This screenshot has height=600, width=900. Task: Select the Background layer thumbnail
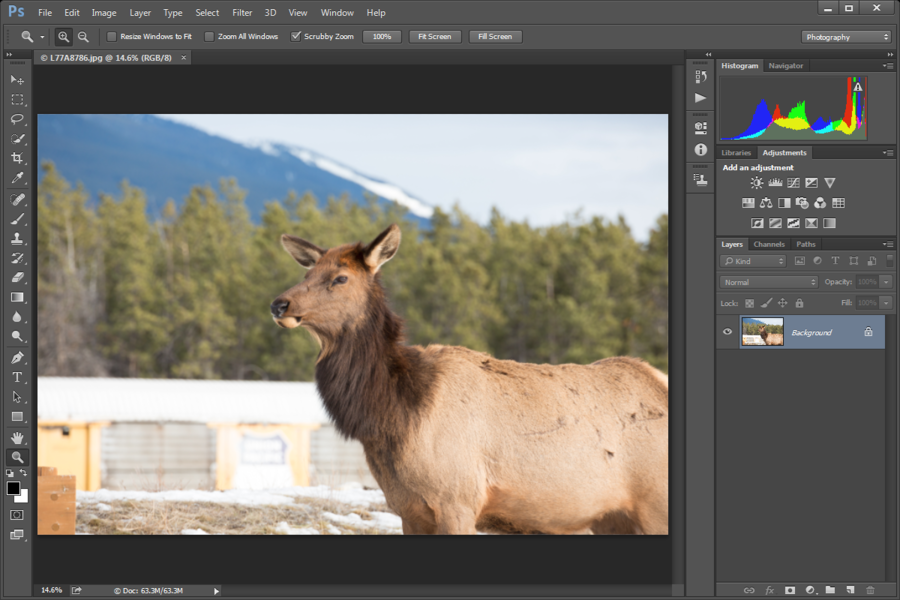(762, 332)
